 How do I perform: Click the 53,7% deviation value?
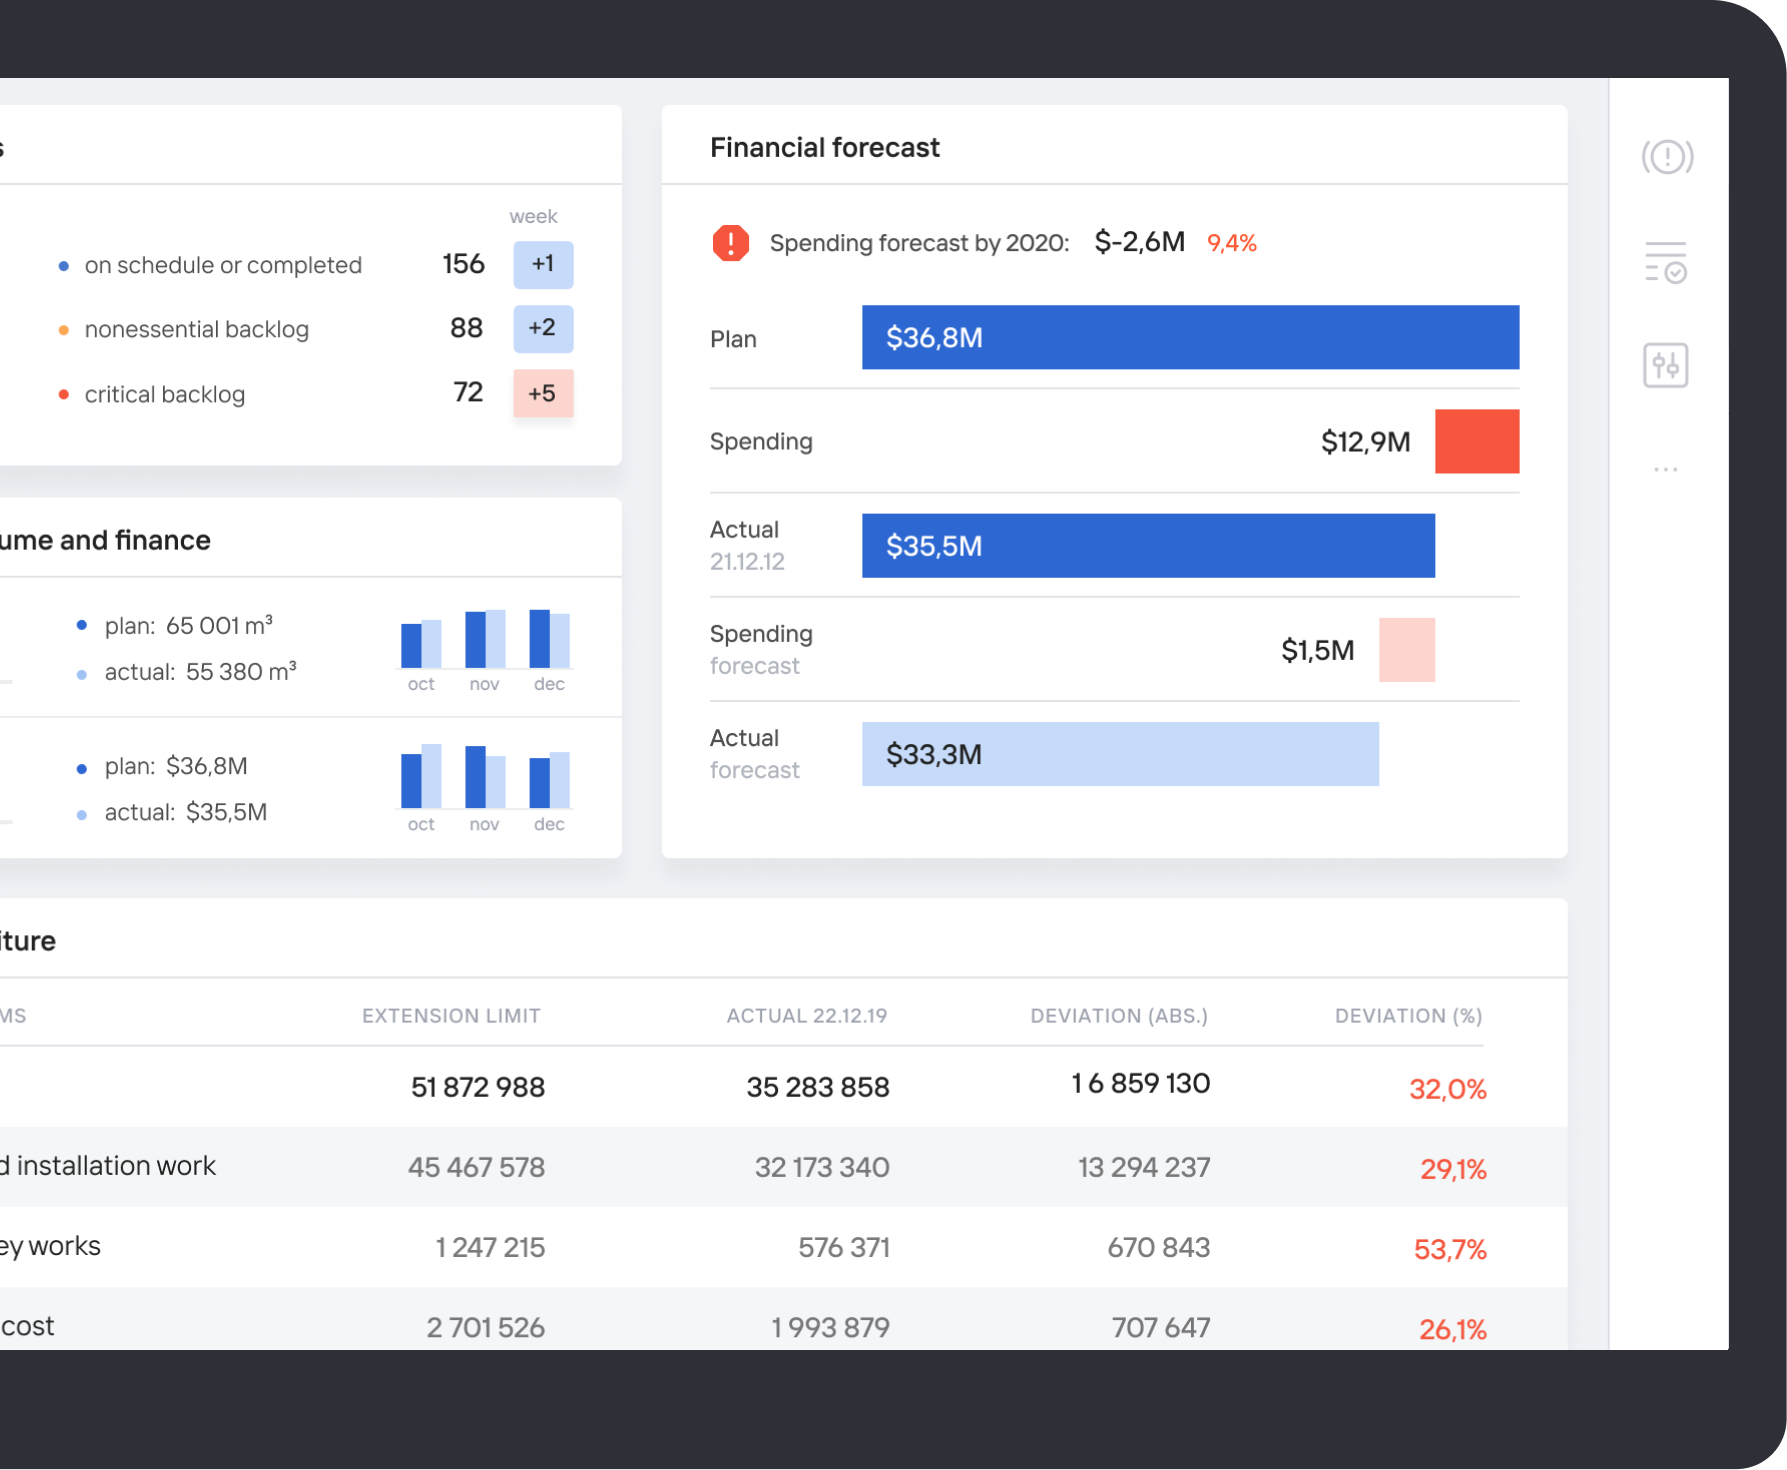[x=1449, y=1249]
